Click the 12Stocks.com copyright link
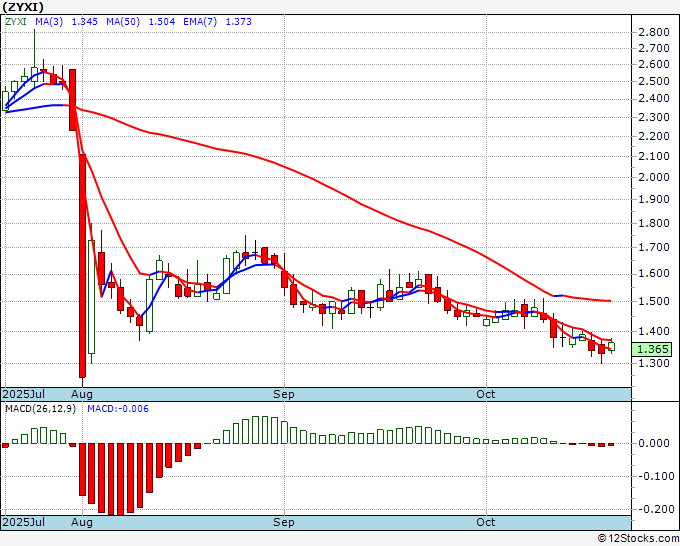Viewport: 680px width, 546px height. click(x=638, y=539)
